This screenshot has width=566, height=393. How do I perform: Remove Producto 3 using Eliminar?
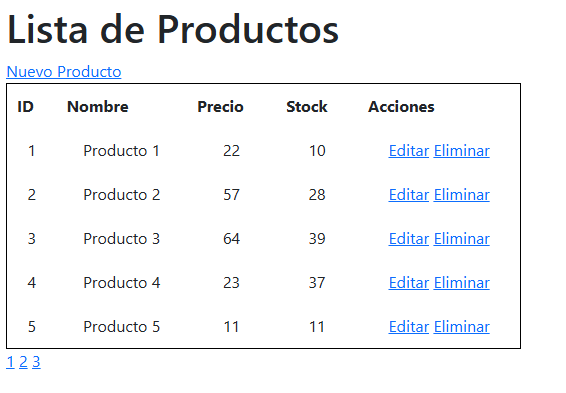pos(462,239)
